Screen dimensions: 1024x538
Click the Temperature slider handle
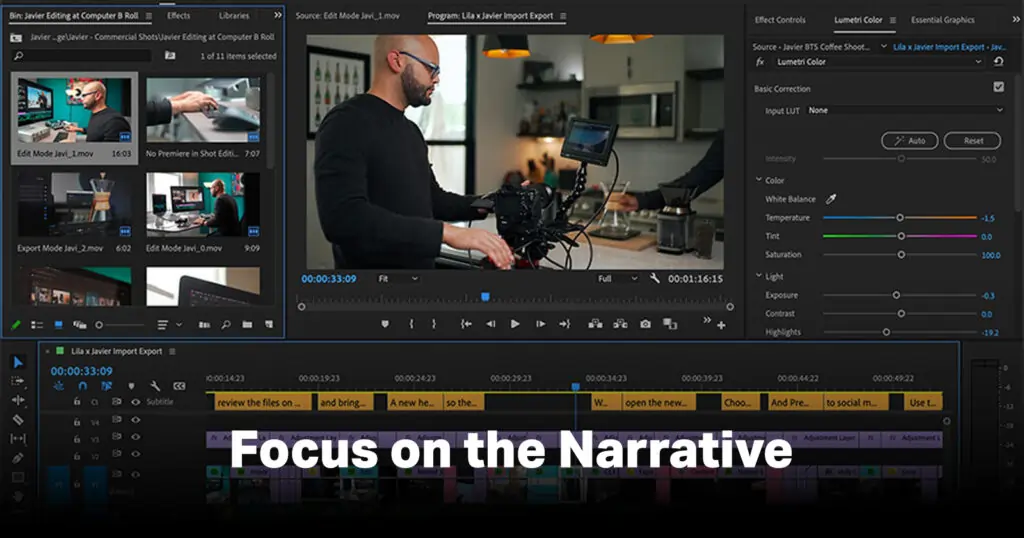click(900, 217)
